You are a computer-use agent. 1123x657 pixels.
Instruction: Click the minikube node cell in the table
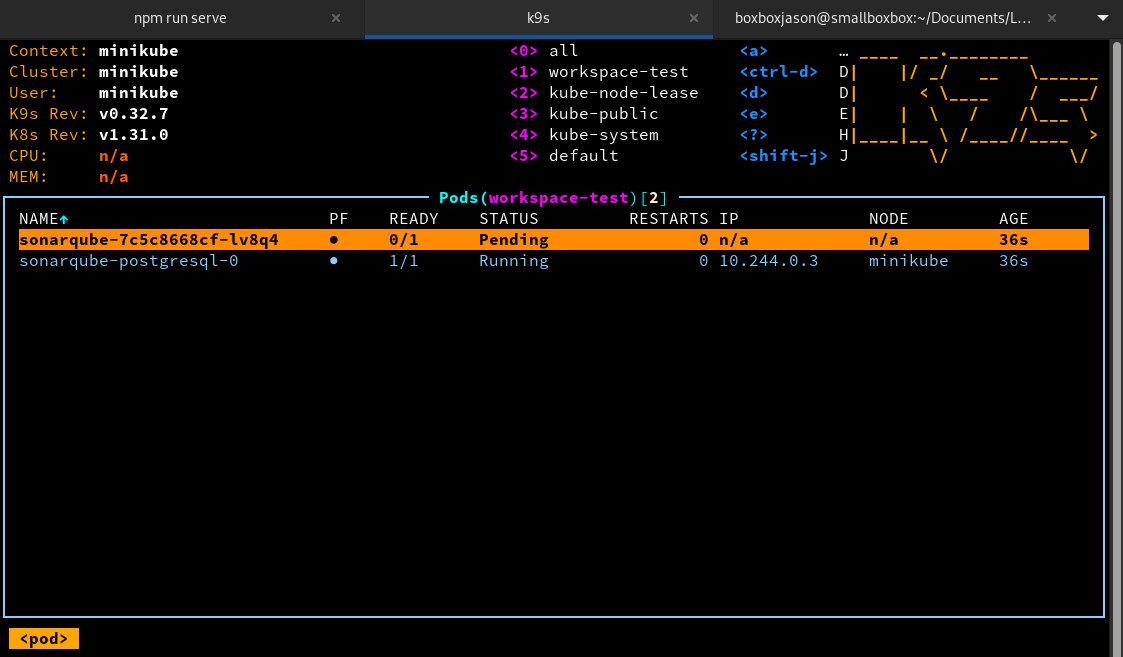pyautogui.click(x=908, y=261)
